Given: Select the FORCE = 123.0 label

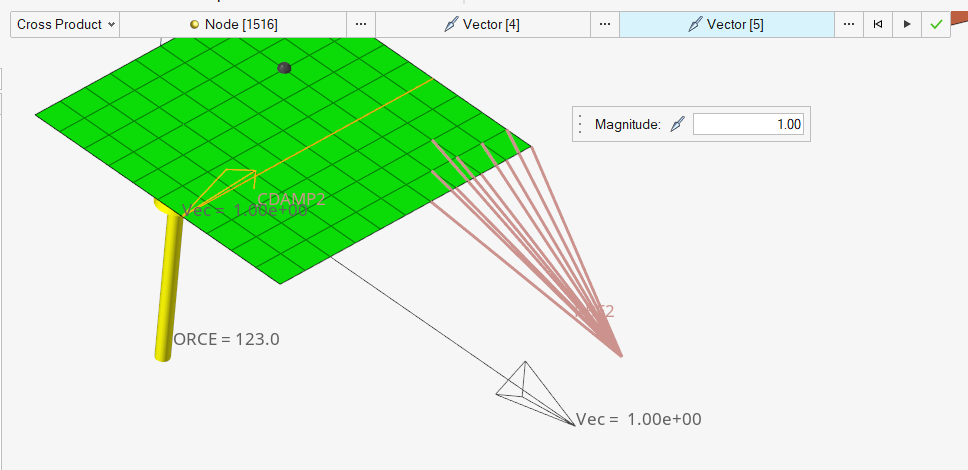Looking at the screenshot, I should point(226,339).
